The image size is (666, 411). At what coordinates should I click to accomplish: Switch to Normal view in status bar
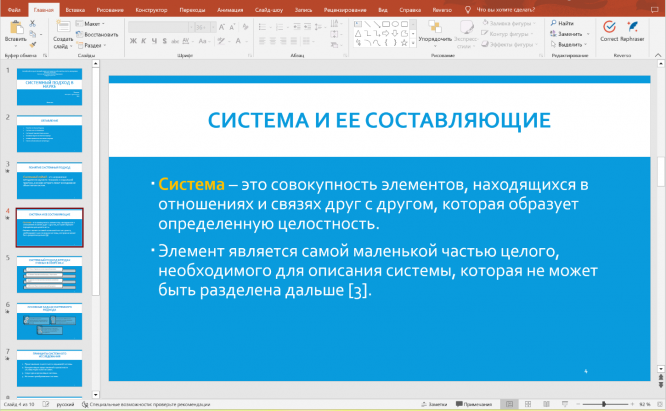point(512,404)
